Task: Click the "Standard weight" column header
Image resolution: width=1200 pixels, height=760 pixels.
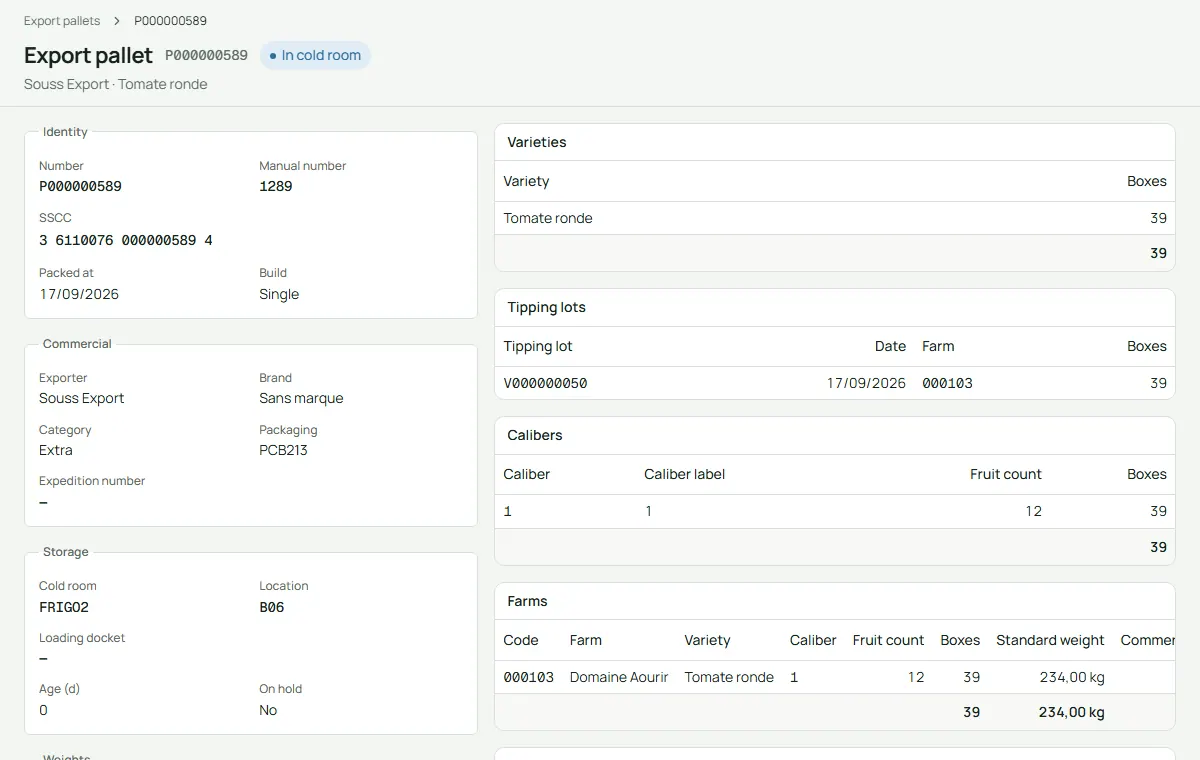Action: click(x=1050, y=640)
